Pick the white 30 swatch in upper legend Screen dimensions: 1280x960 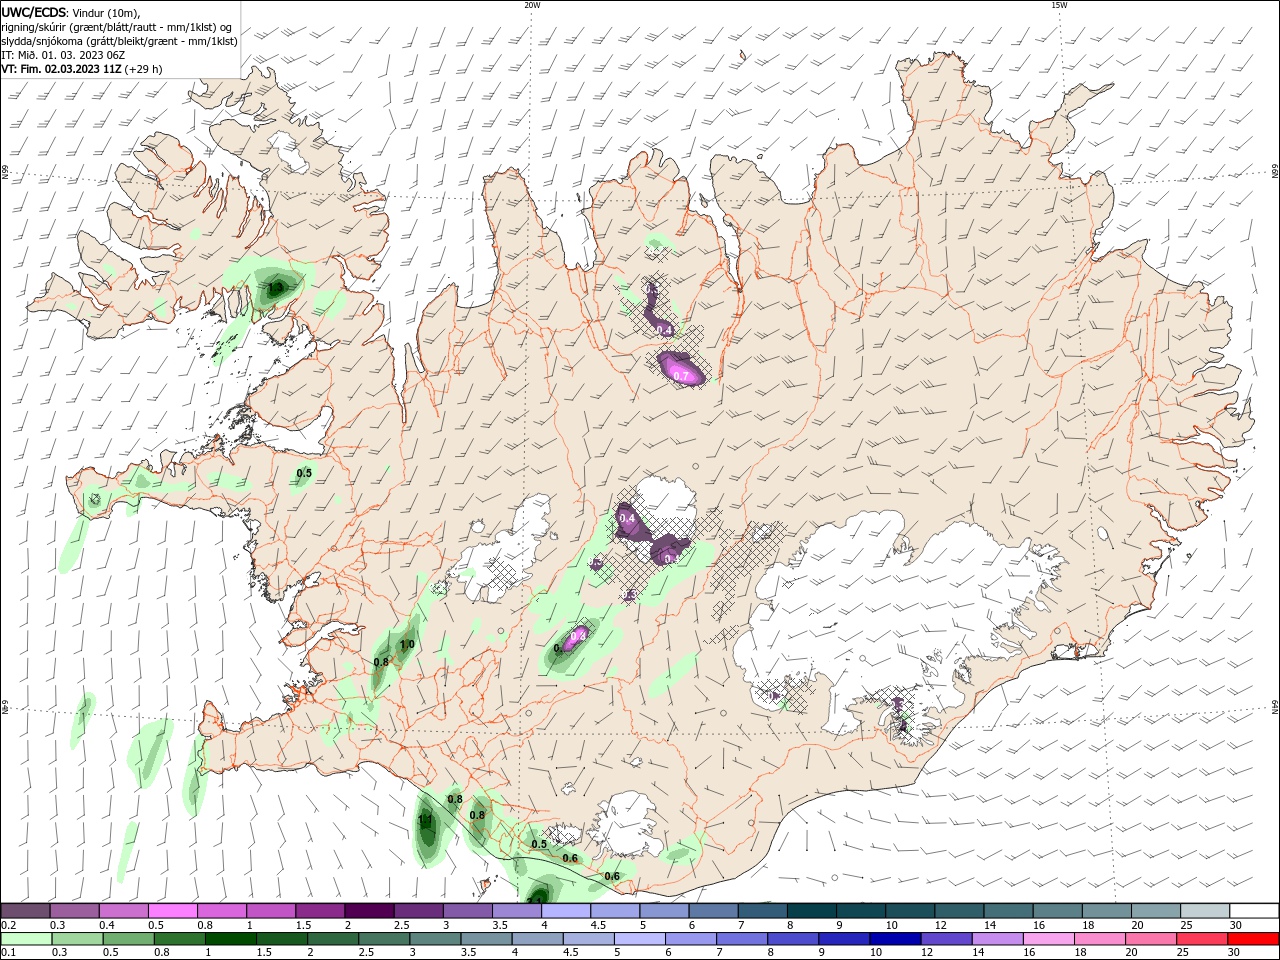[x=1255, y=911]
